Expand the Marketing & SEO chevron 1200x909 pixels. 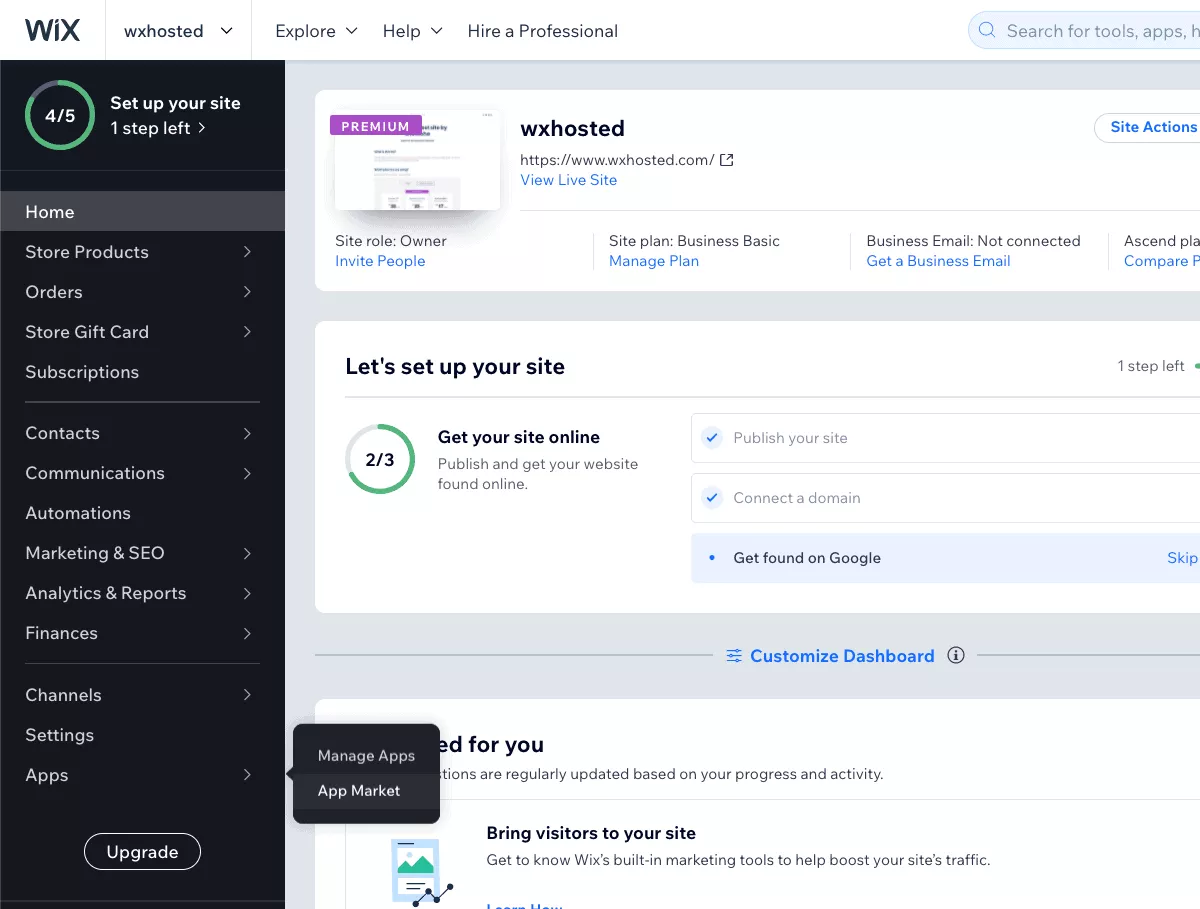[x=247, y=553]
